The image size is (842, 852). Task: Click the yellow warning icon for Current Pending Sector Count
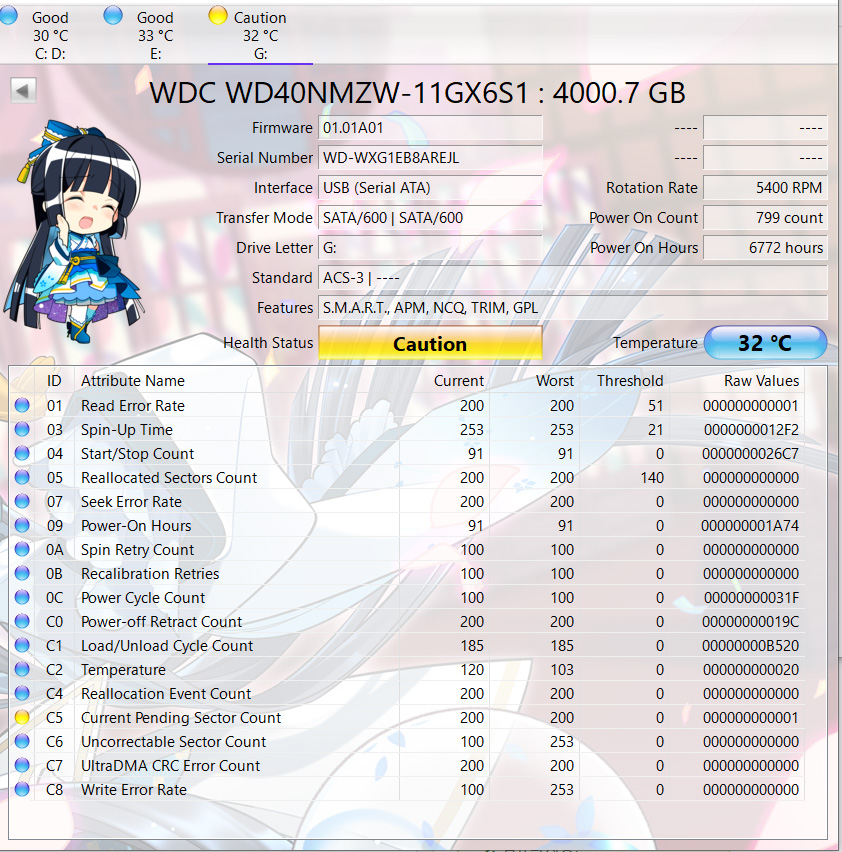22,717
